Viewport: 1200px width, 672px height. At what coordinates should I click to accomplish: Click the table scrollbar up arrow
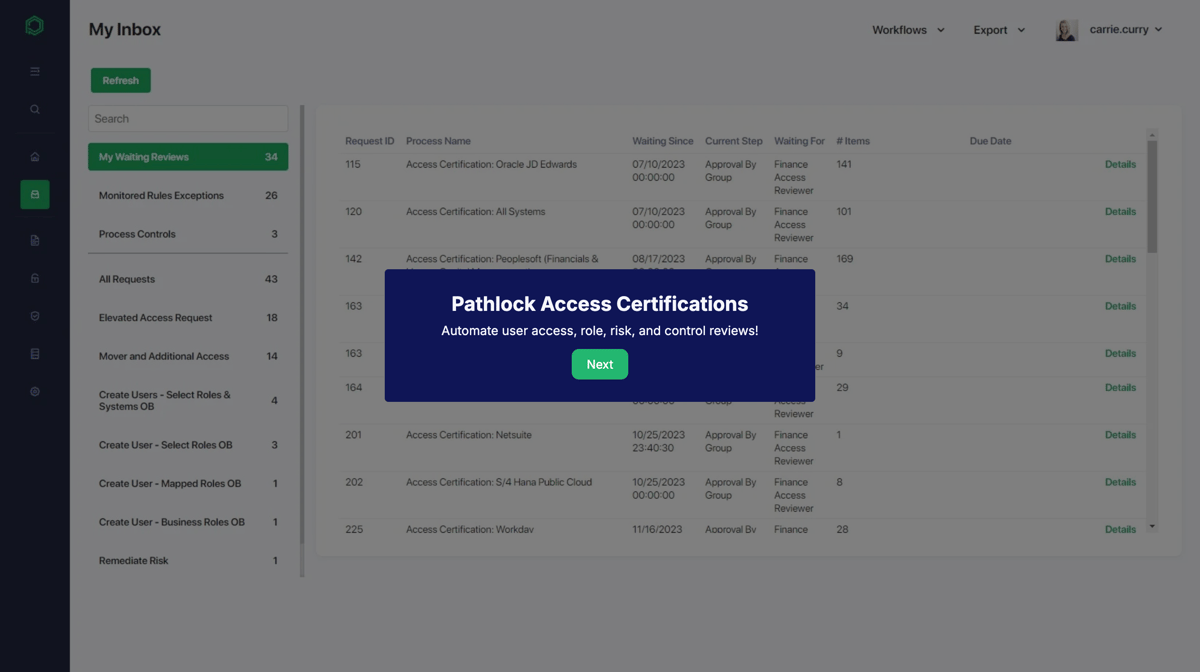pos(1152,134)
